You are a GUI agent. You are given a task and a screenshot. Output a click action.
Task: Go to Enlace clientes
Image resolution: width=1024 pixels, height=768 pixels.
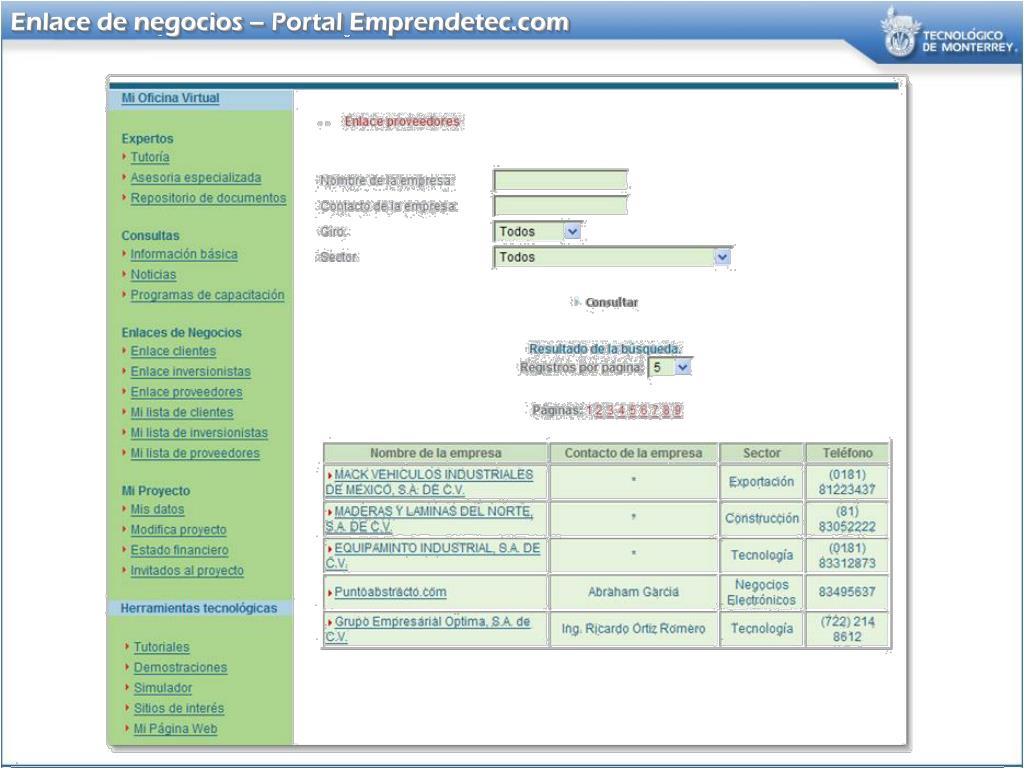[173, 351]
